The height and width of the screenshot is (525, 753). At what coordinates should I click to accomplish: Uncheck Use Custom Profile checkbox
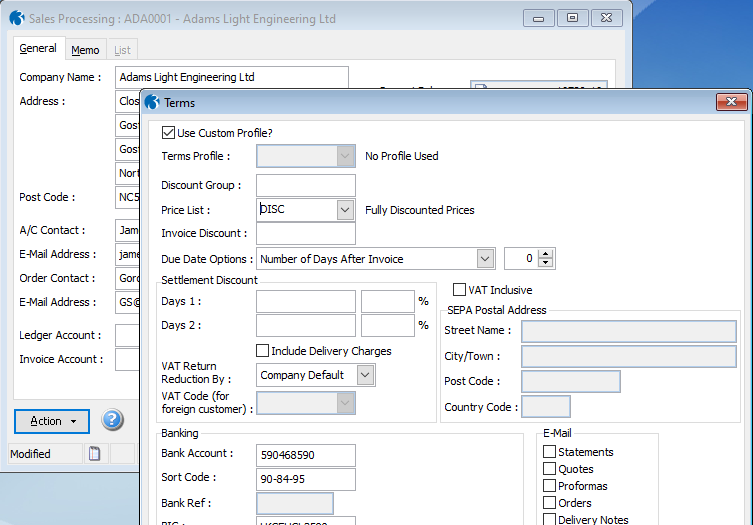coord(169,133)
